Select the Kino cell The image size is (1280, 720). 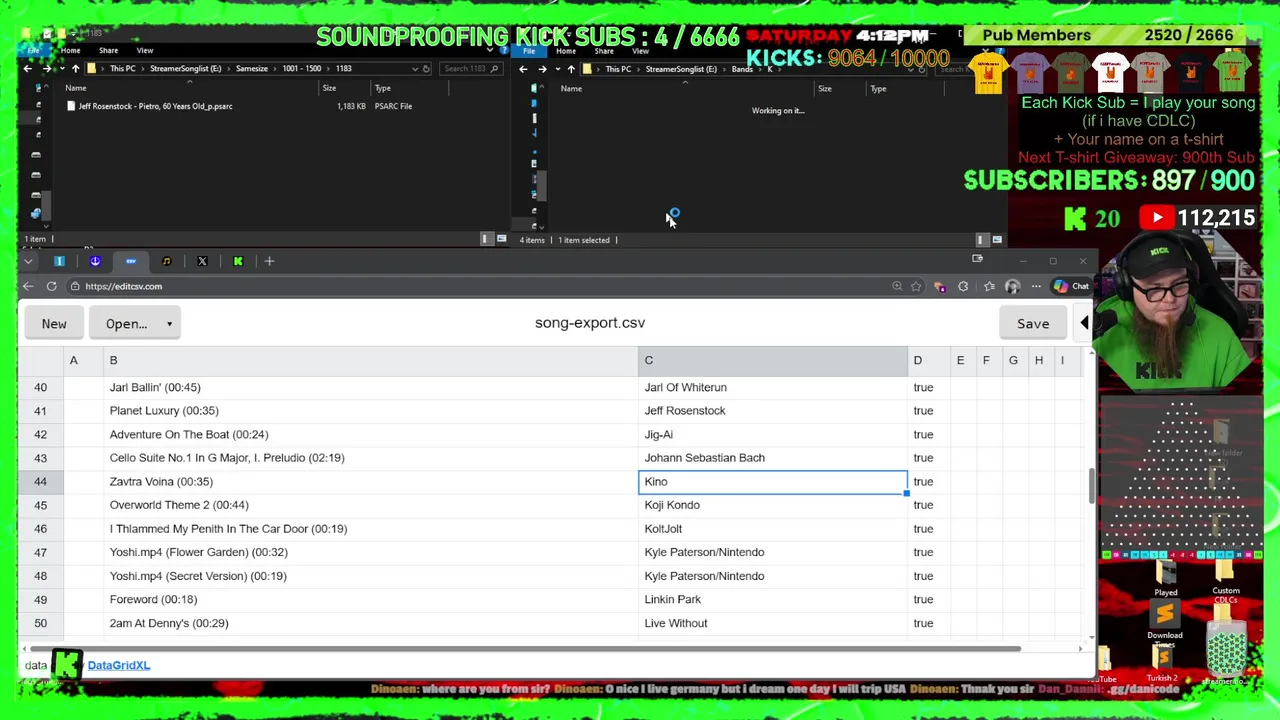click(772, 482)
